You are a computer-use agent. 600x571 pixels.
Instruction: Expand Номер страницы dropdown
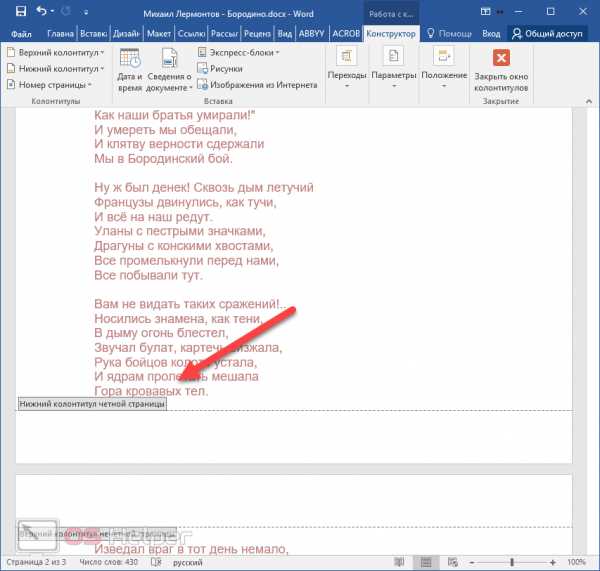pos(49,85)
